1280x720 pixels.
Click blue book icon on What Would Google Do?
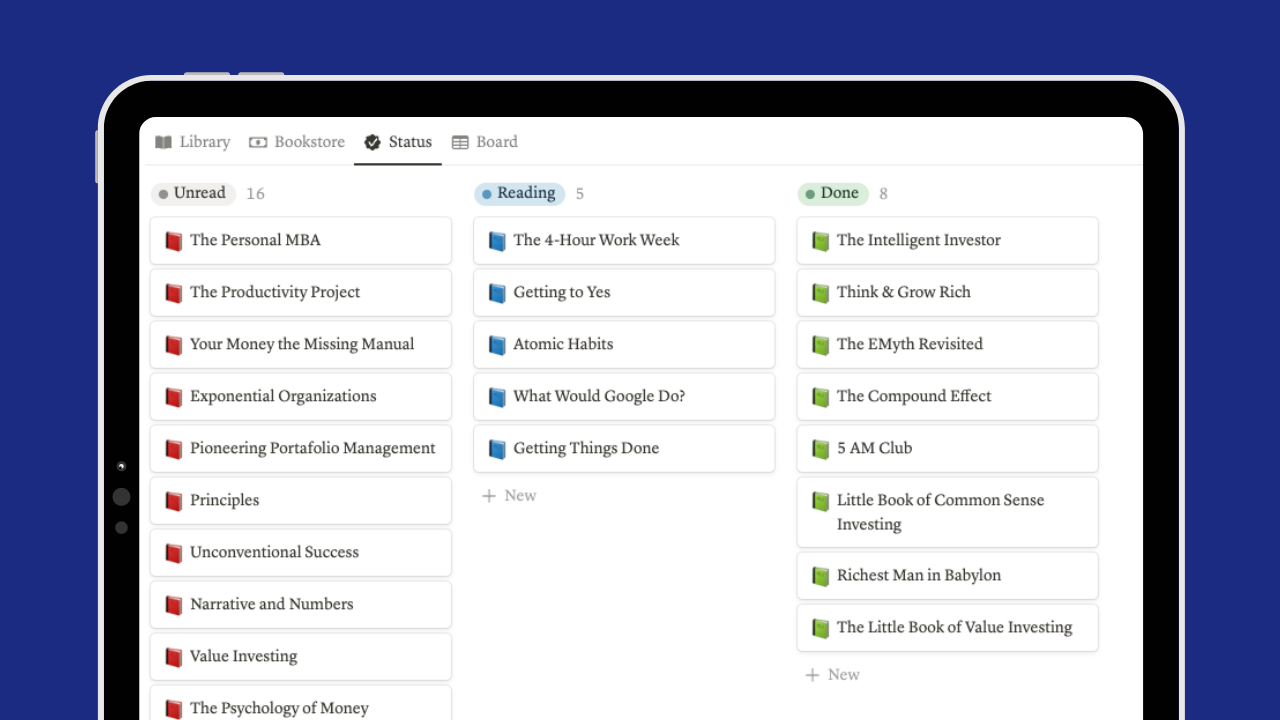(x=497, y=397)
